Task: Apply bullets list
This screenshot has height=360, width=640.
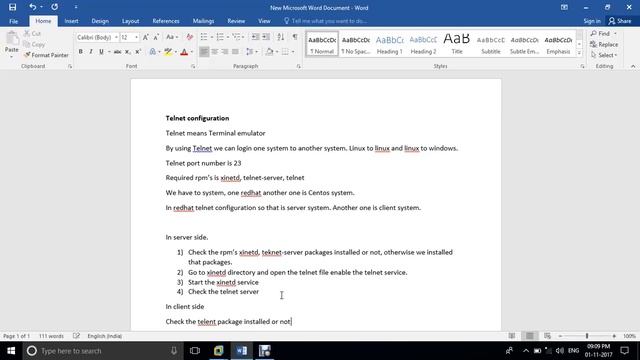Action: (x=204, y=37)
